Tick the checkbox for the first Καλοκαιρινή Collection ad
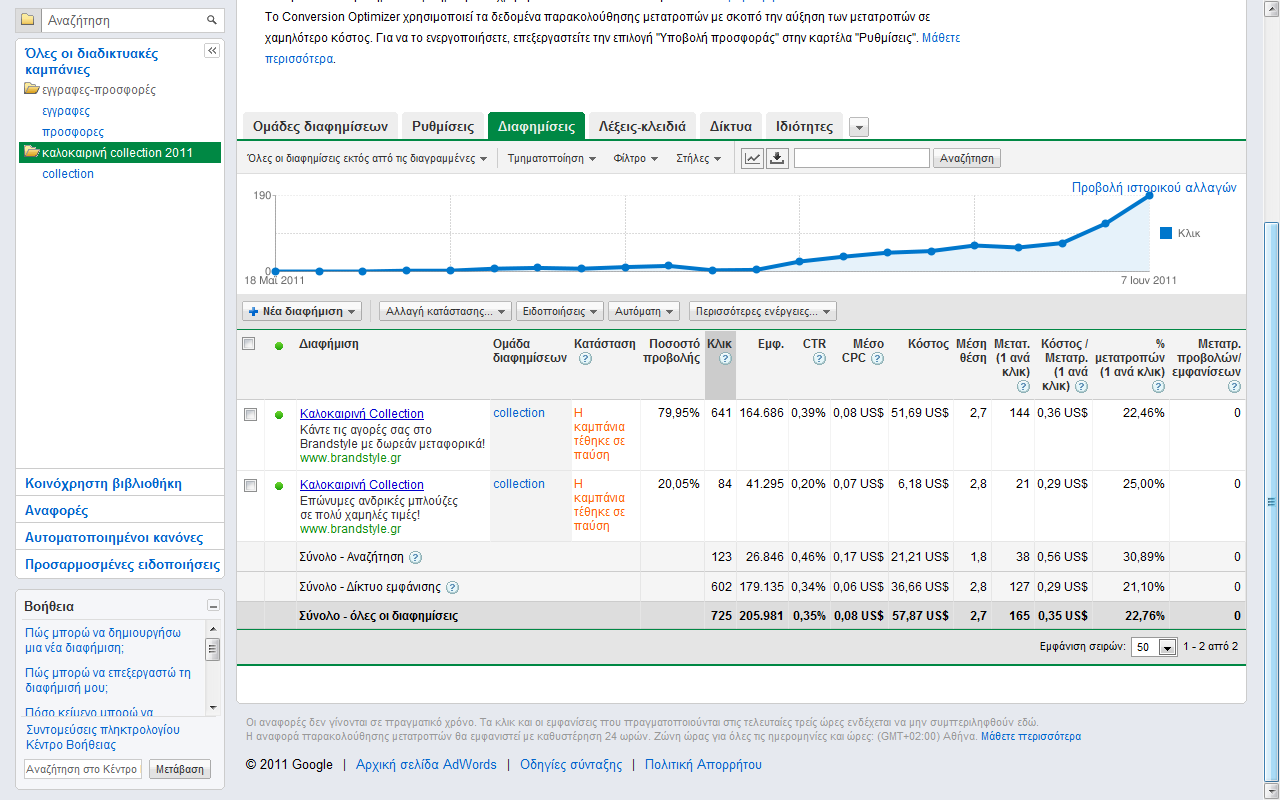Viewport: 1280px width, 800px height. 250,414
